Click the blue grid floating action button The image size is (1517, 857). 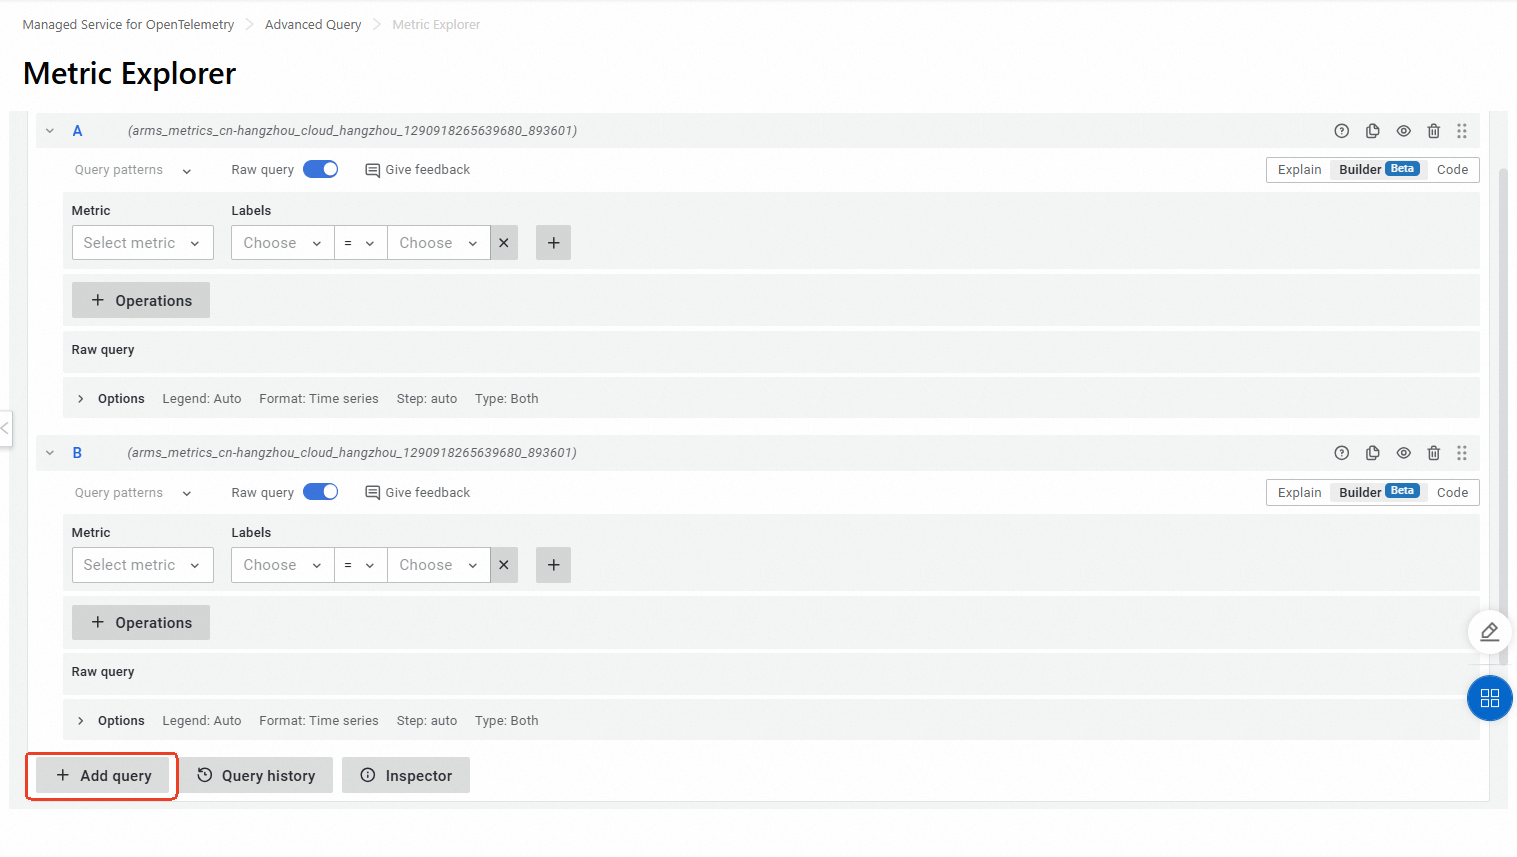tap(1489, 698)
